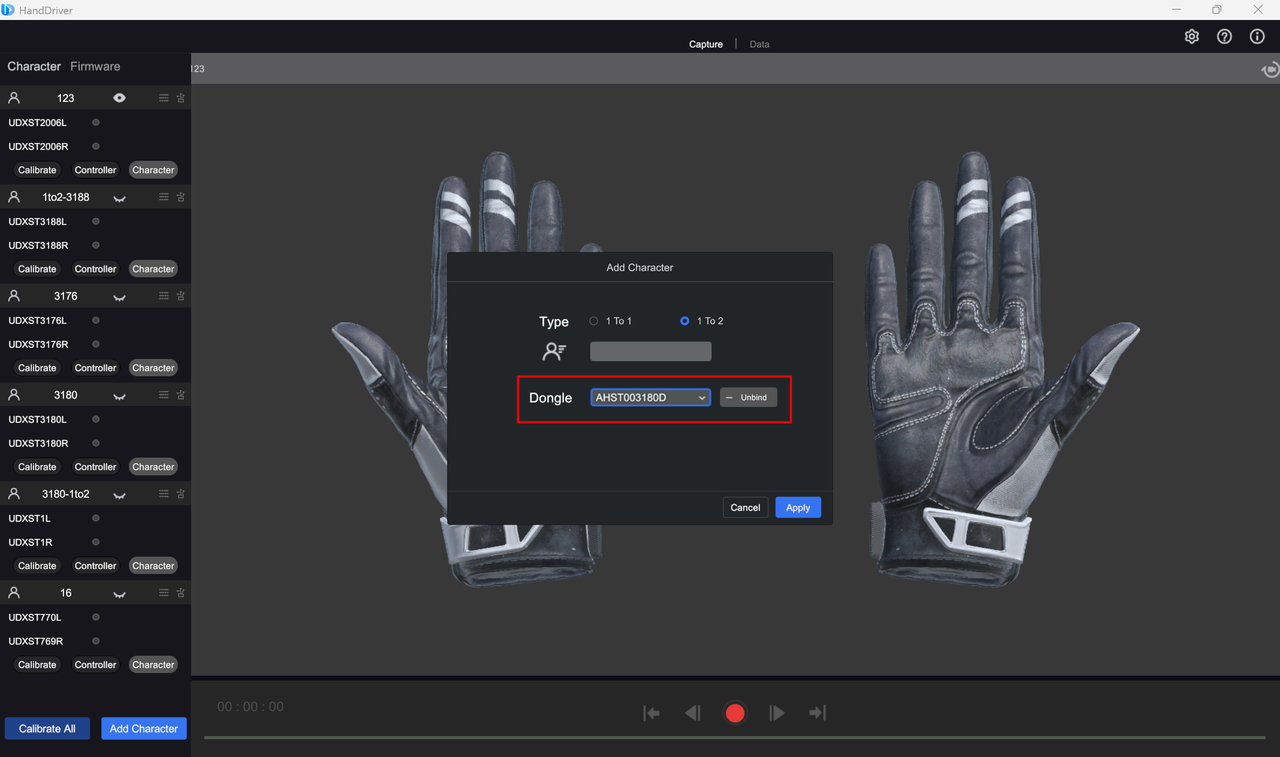Click Apply in Add Character dialog
Screen dimensions: 1280x757
(797, 508)
